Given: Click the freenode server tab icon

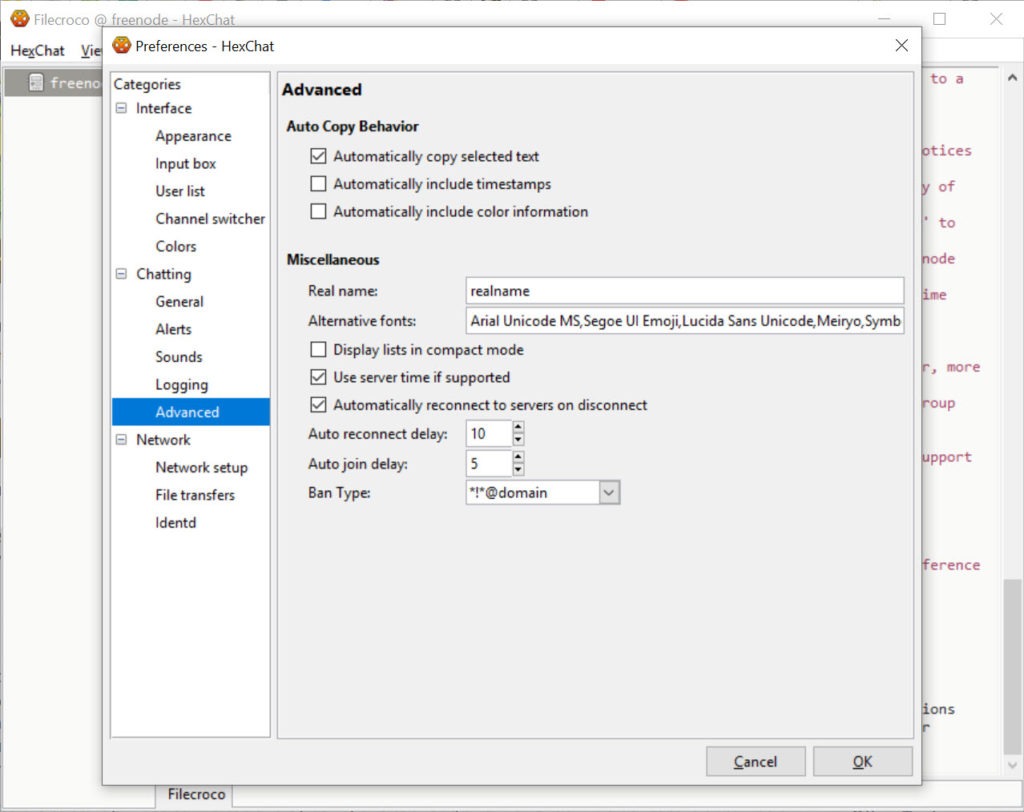Looking at the screenshot, I should point(36,82).
